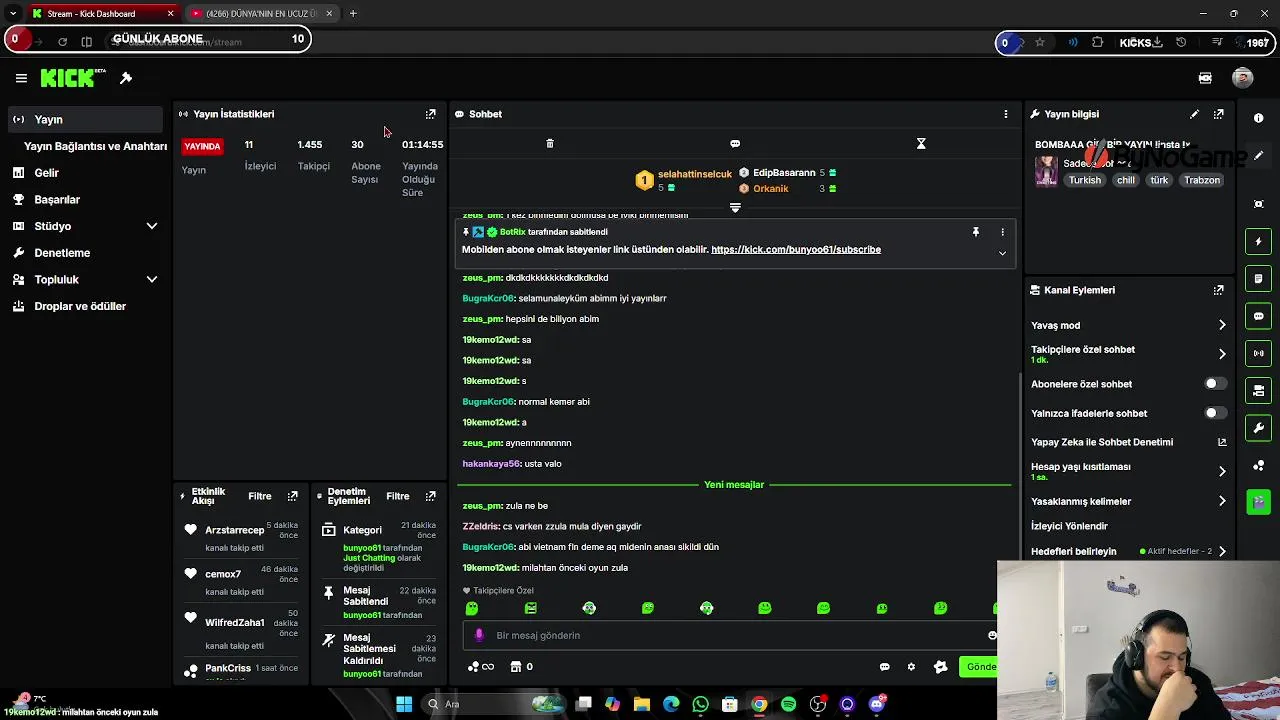Click chat bubble icon in right sidebar
The width and height of the screenshot is (1280, 720).
1258,316
